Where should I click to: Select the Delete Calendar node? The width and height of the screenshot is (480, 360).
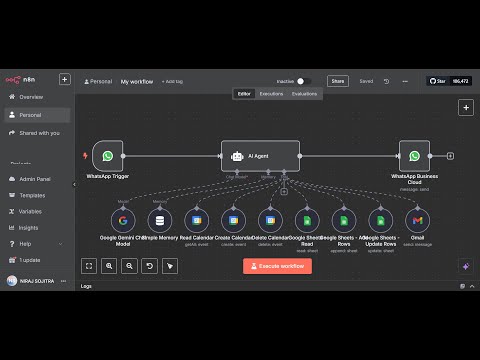point(270,220)
